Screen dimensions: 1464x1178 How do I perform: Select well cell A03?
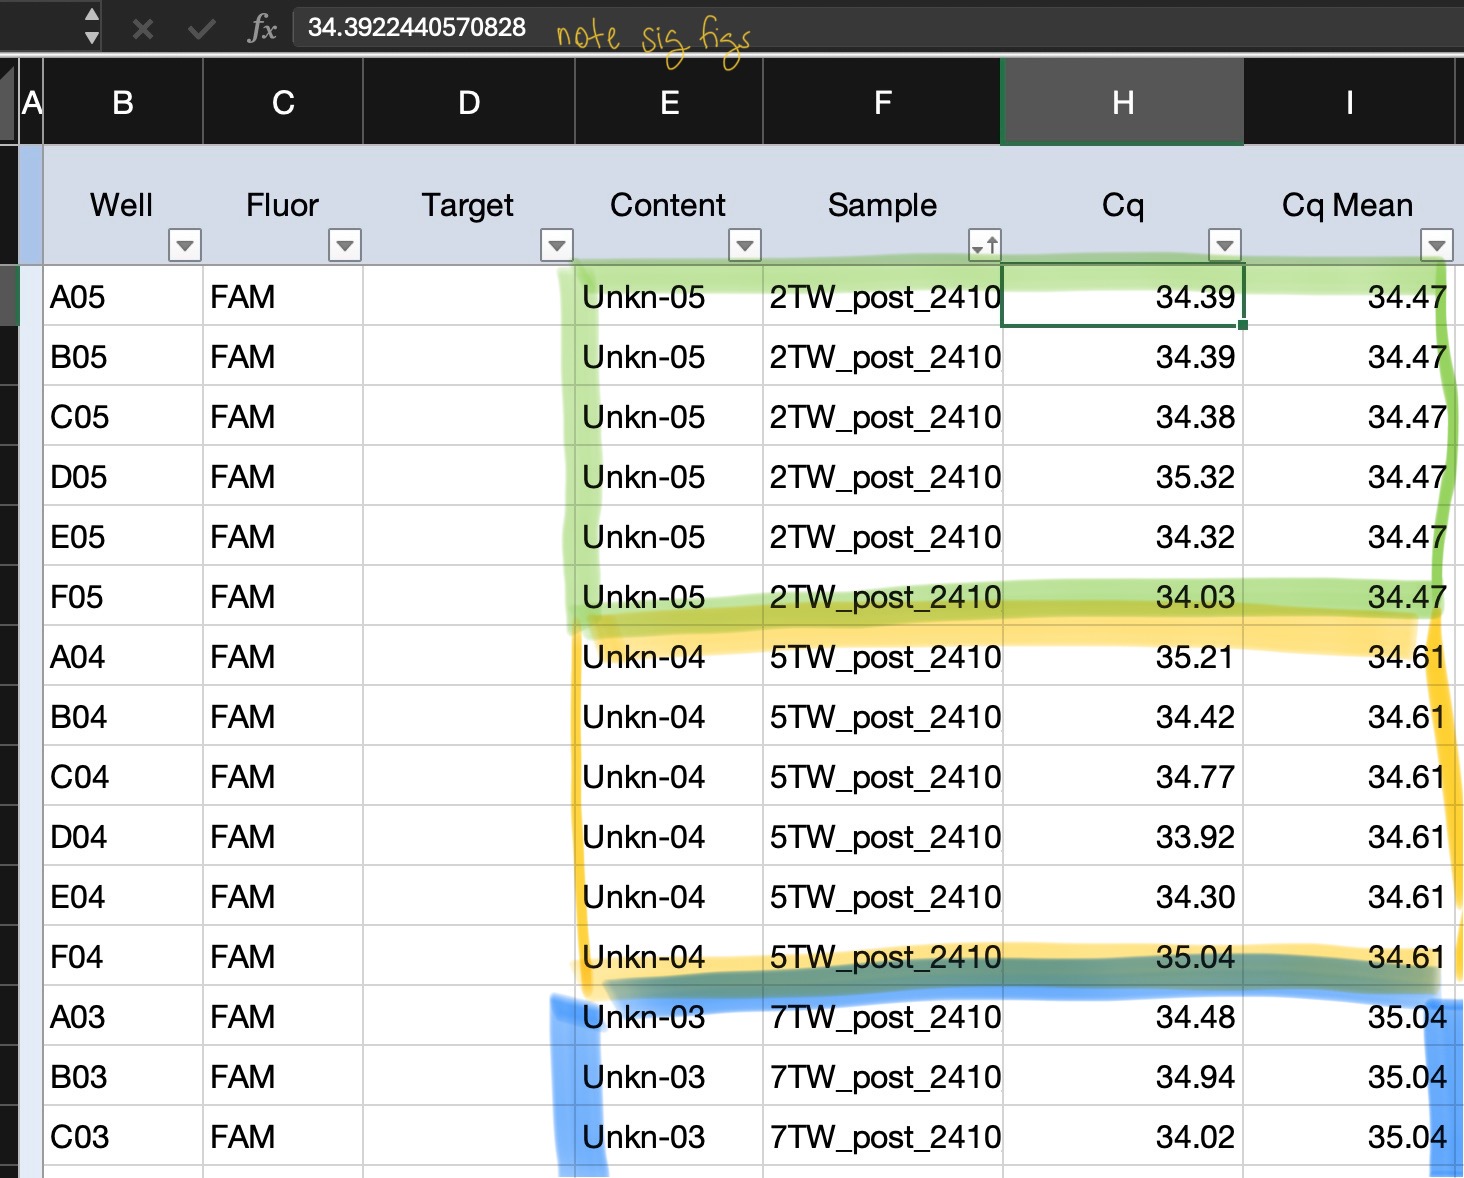pos(123,1016)
